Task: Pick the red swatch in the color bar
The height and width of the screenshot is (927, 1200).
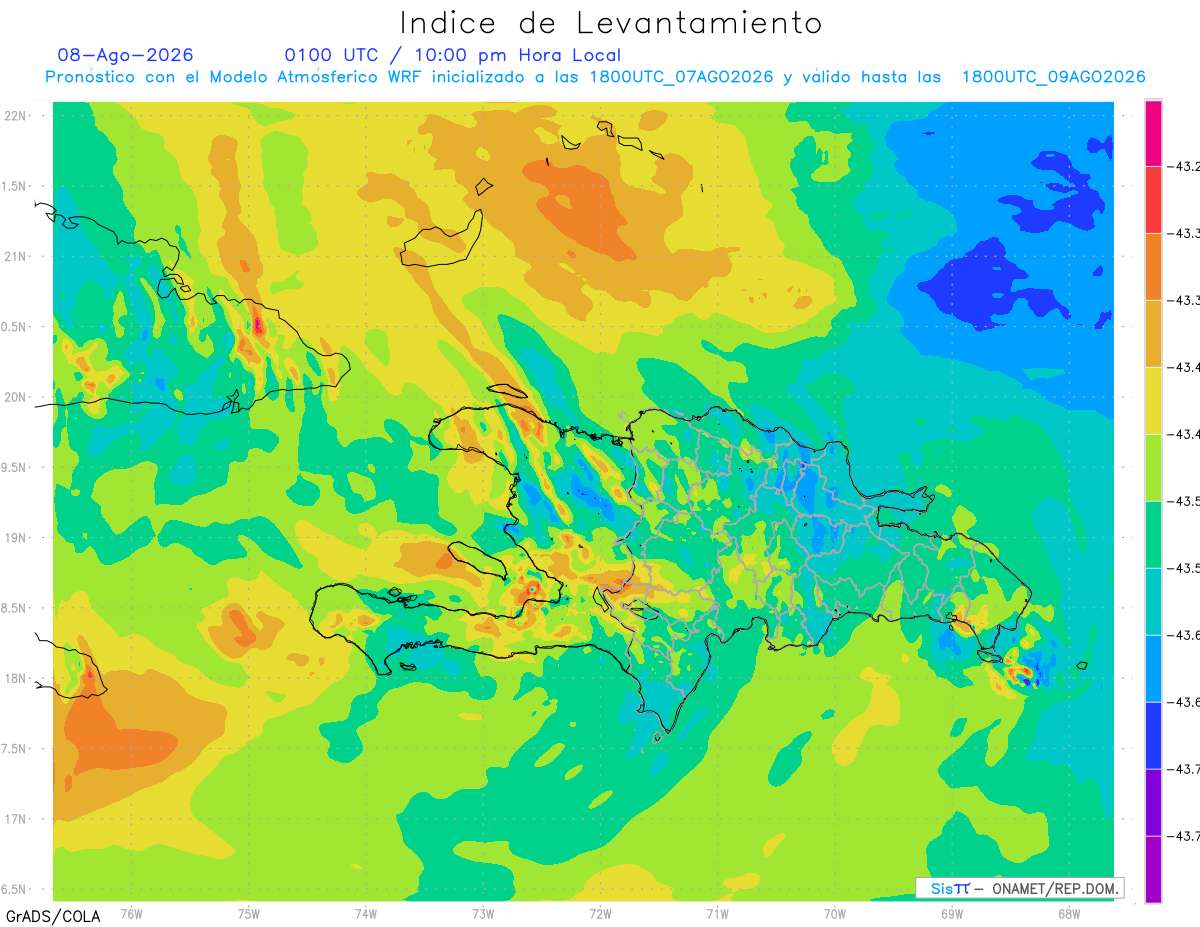Action: click(x=1153, y=200)
